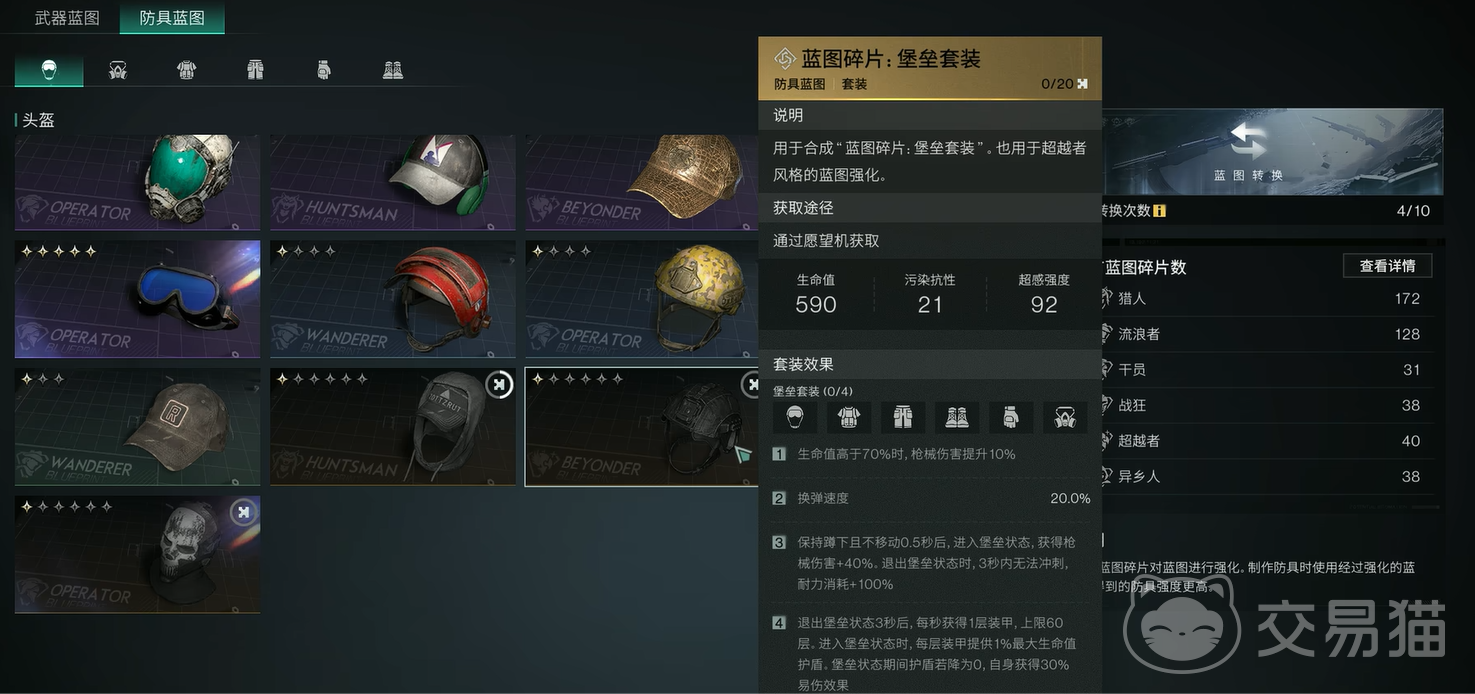Image resolution: width=1475 pixels, height=694 pixels.
Task: Open the 查看详情 button
Action: coord(1387,266)
